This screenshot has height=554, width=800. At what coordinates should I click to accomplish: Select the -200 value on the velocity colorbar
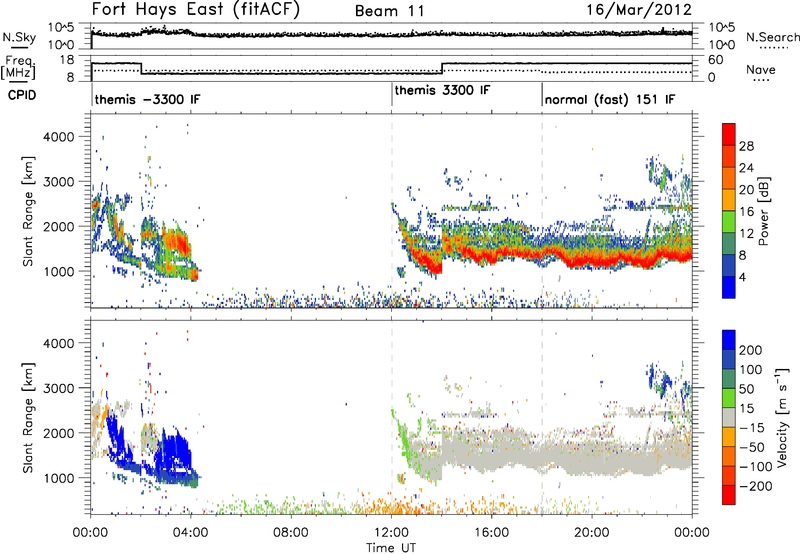pos(756,486)
